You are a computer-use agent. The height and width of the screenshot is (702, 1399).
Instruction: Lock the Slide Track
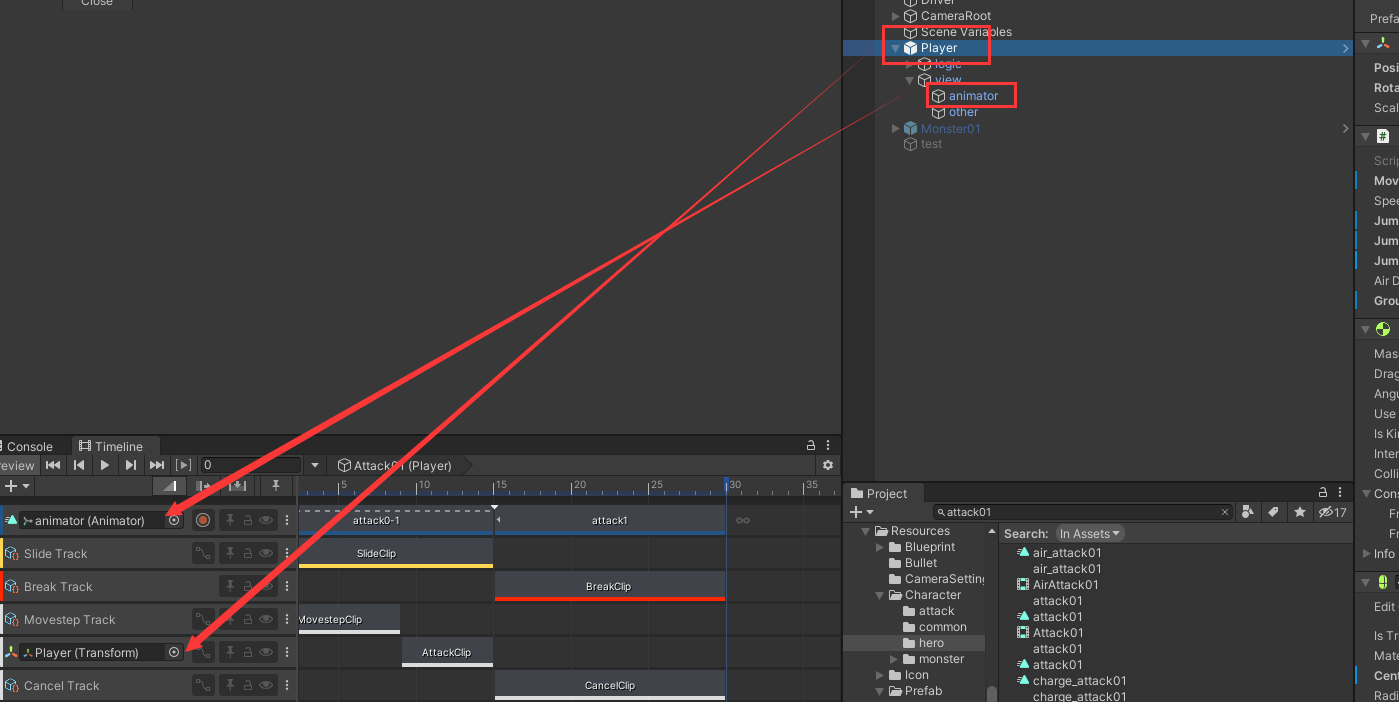[x=248, y=553]
